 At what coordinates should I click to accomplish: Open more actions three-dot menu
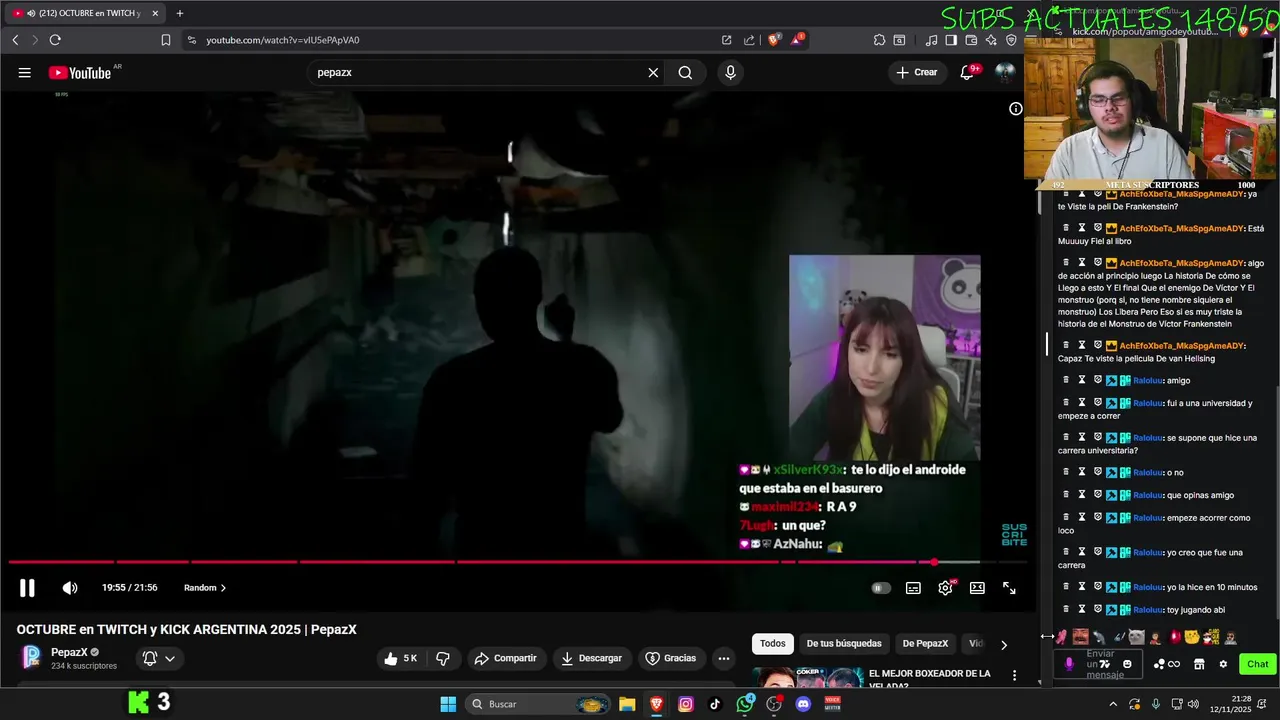[x=723, y=658]
